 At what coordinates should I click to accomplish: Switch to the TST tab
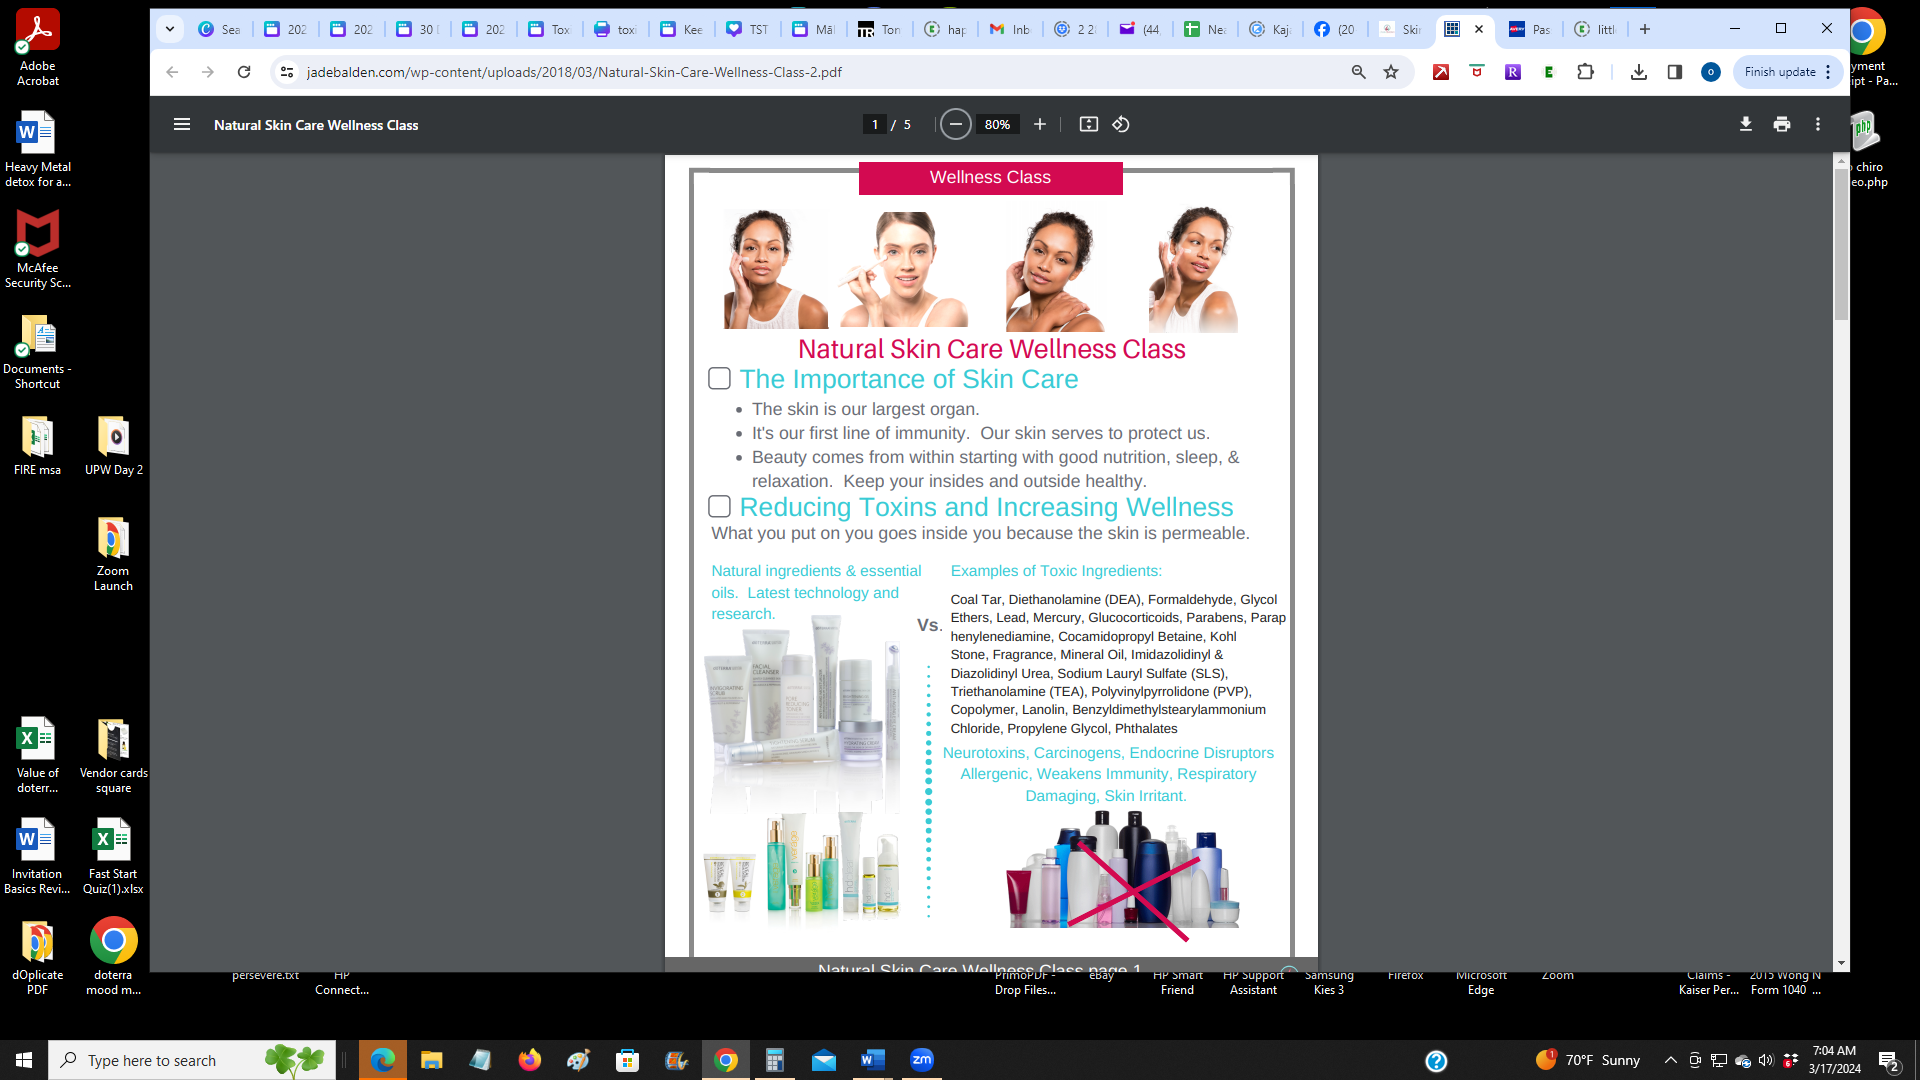point(748,29)
